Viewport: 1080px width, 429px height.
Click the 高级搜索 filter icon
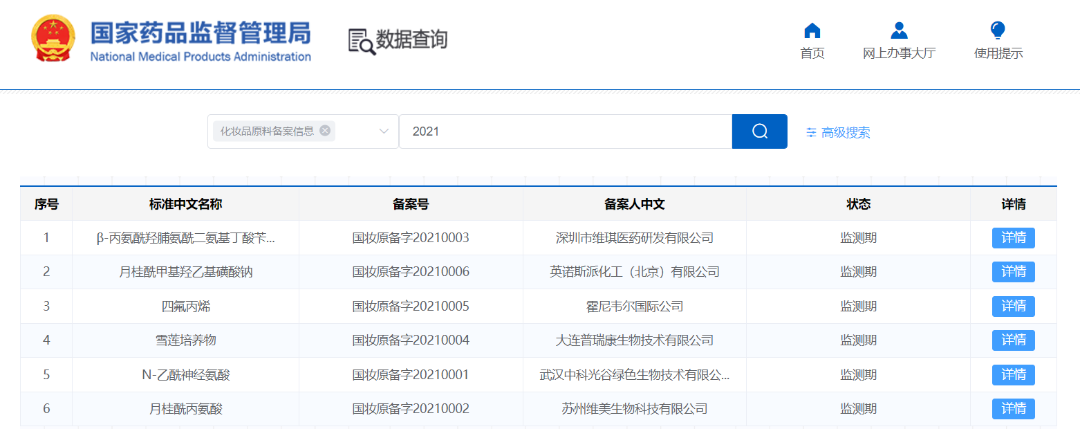[811, 133]
